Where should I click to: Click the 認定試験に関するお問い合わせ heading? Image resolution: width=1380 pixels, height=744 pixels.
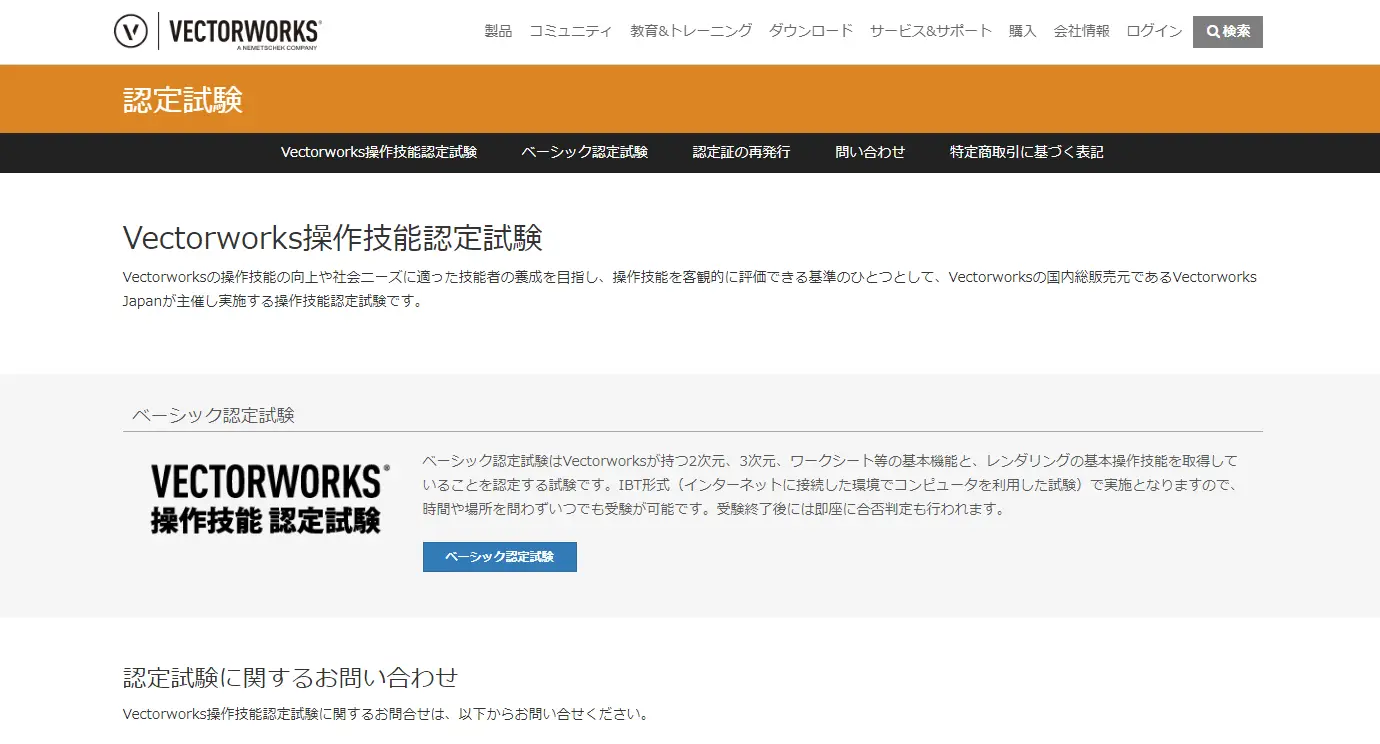click(x=291, y=677)
